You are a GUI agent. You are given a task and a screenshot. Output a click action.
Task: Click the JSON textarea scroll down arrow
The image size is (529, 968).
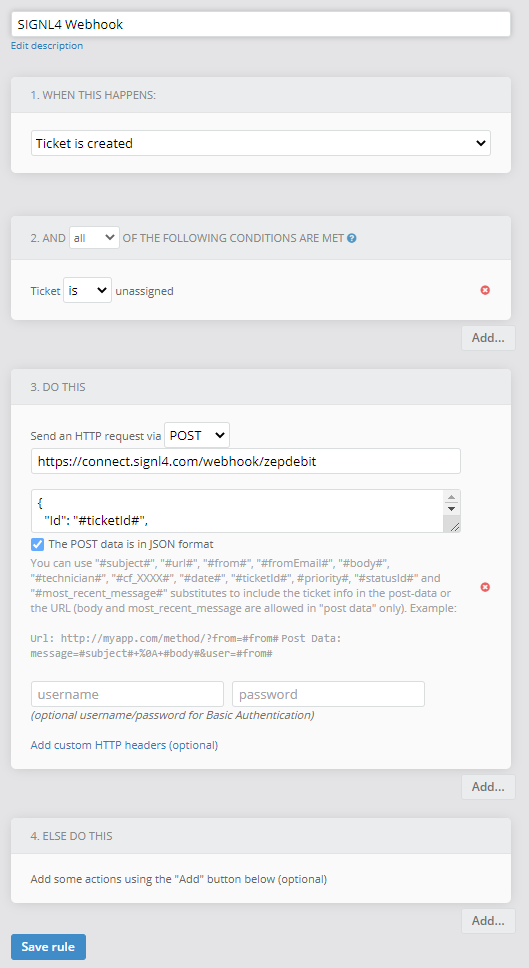click(452, 509)
